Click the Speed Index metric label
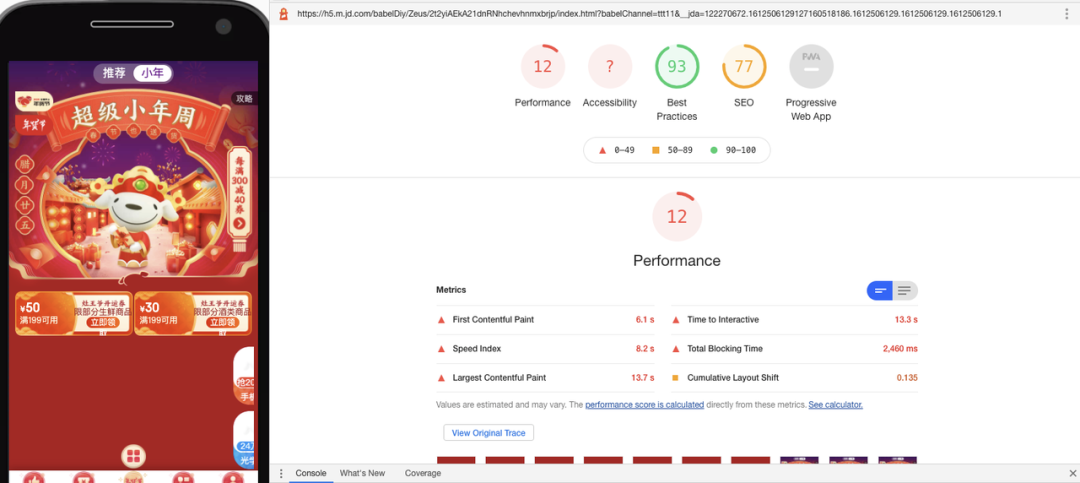The width and height of the screenshot is (1080, 483). point(477,349)
